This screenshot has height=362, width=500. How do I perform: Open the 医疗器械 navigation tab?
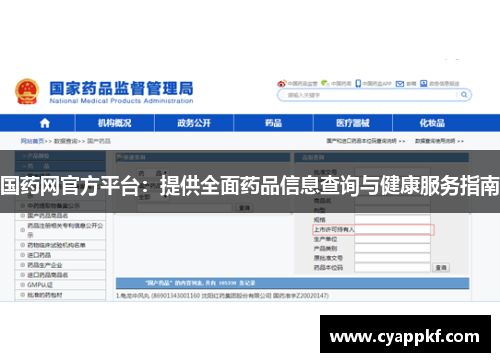click(353, 123)
